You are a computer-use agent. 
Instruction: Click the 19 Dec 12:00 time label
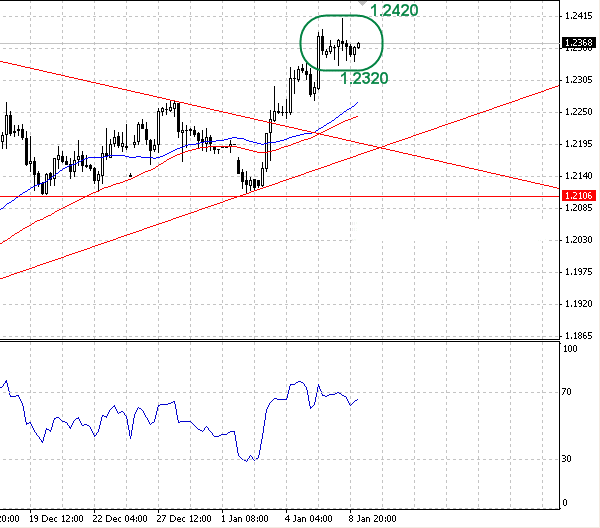56,519
